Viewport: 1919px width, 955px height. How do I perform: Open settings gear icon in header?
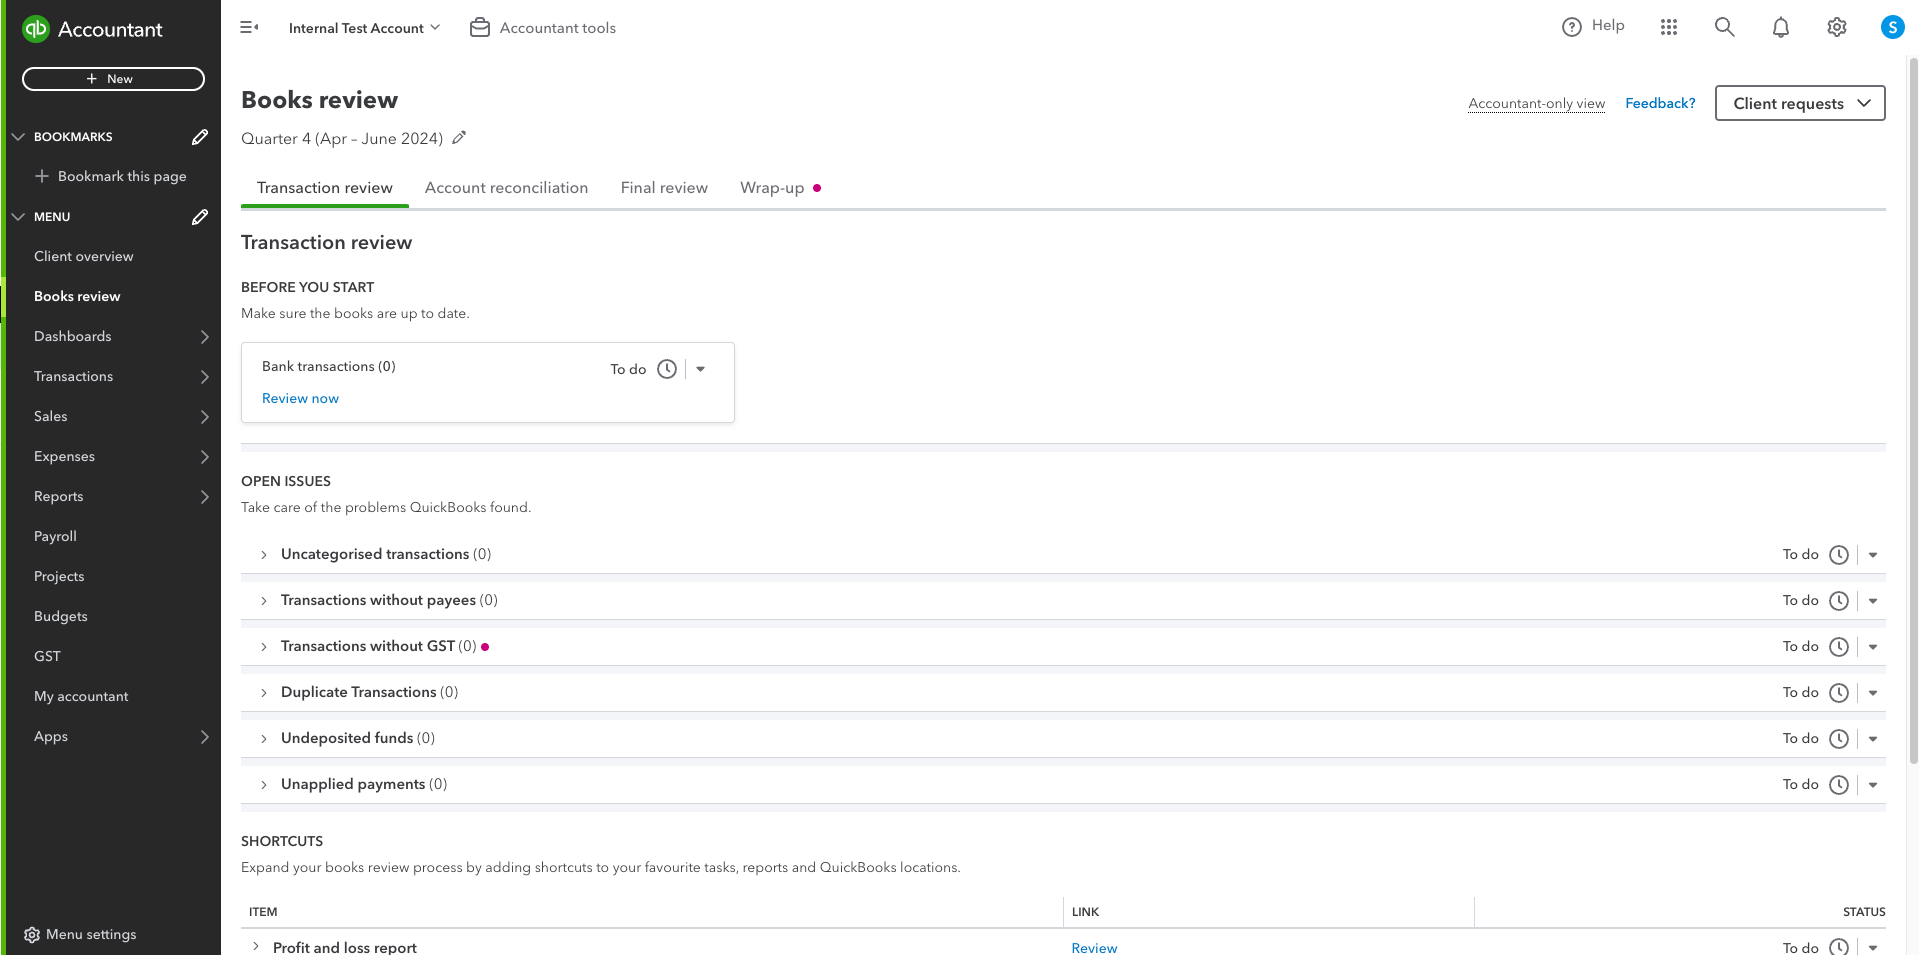pyautogui.click(x=1837, y=28)
